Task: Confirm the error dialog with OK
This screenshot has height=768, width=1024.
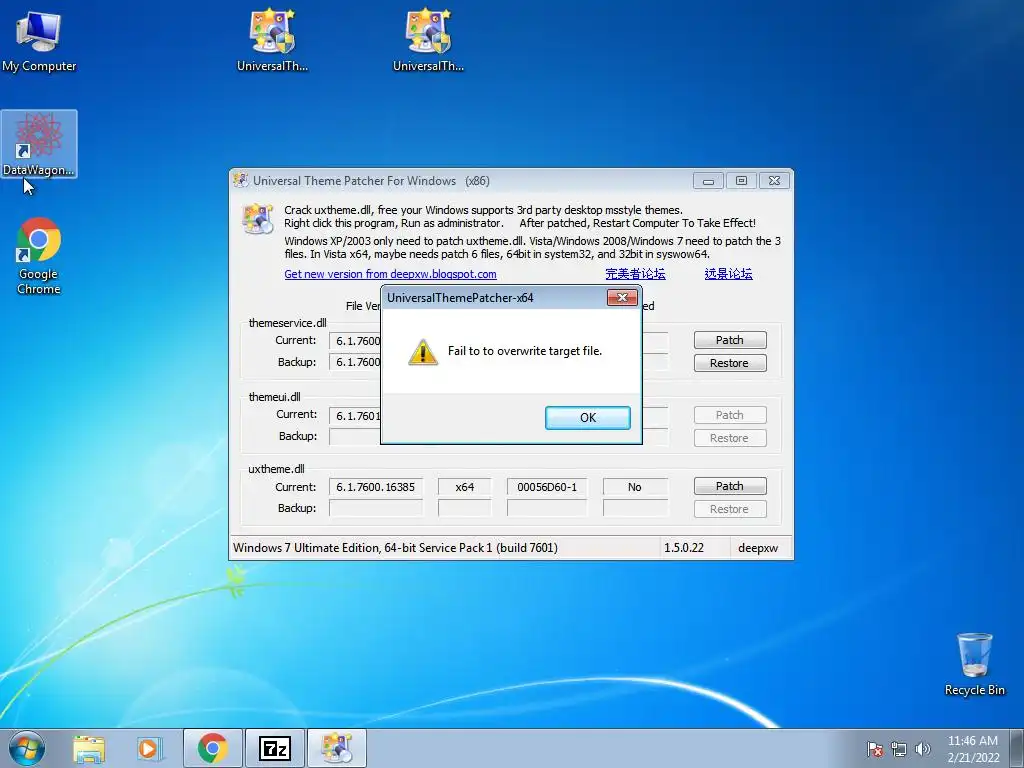Action: pos(588,418)
